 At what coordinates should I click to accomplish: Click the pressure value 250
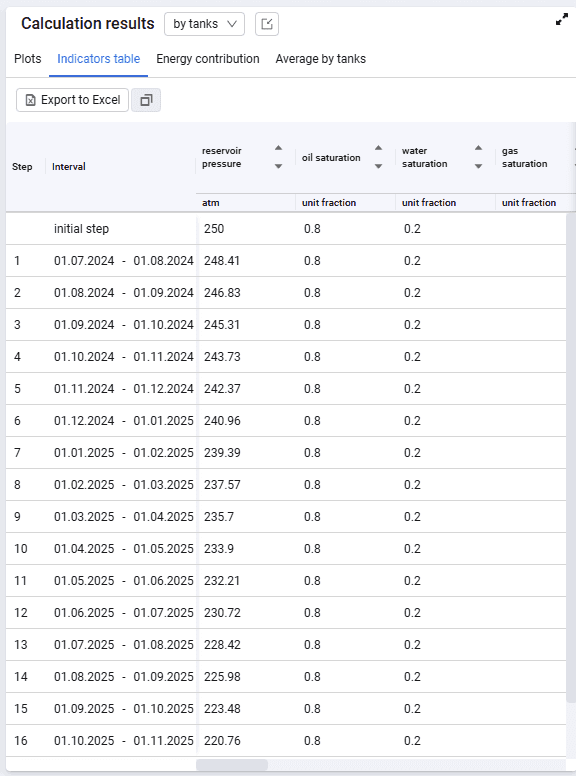coord(214,229)
